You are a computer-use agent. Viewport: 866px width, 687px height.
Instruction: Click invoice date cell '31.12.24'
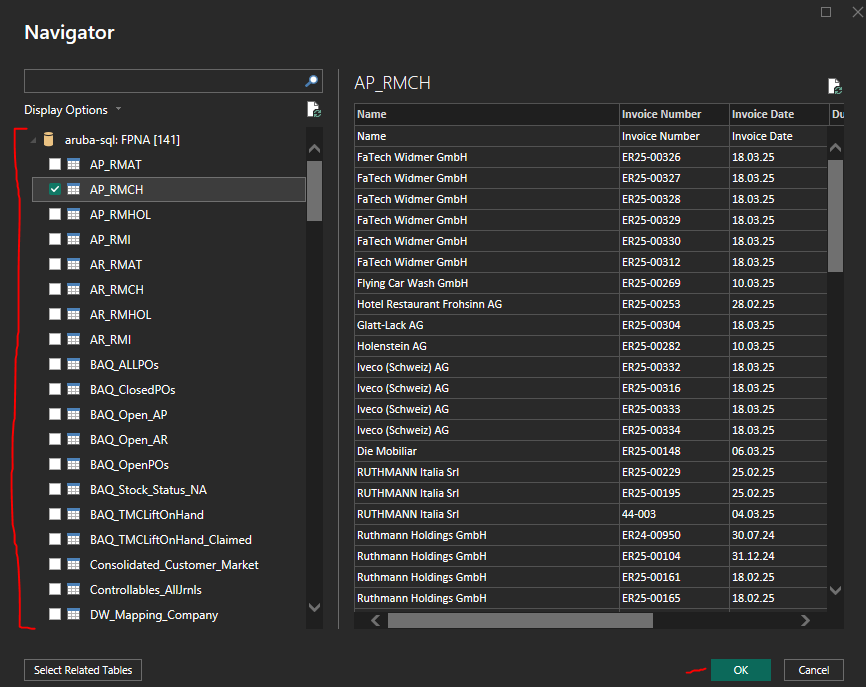coord(779,556)
